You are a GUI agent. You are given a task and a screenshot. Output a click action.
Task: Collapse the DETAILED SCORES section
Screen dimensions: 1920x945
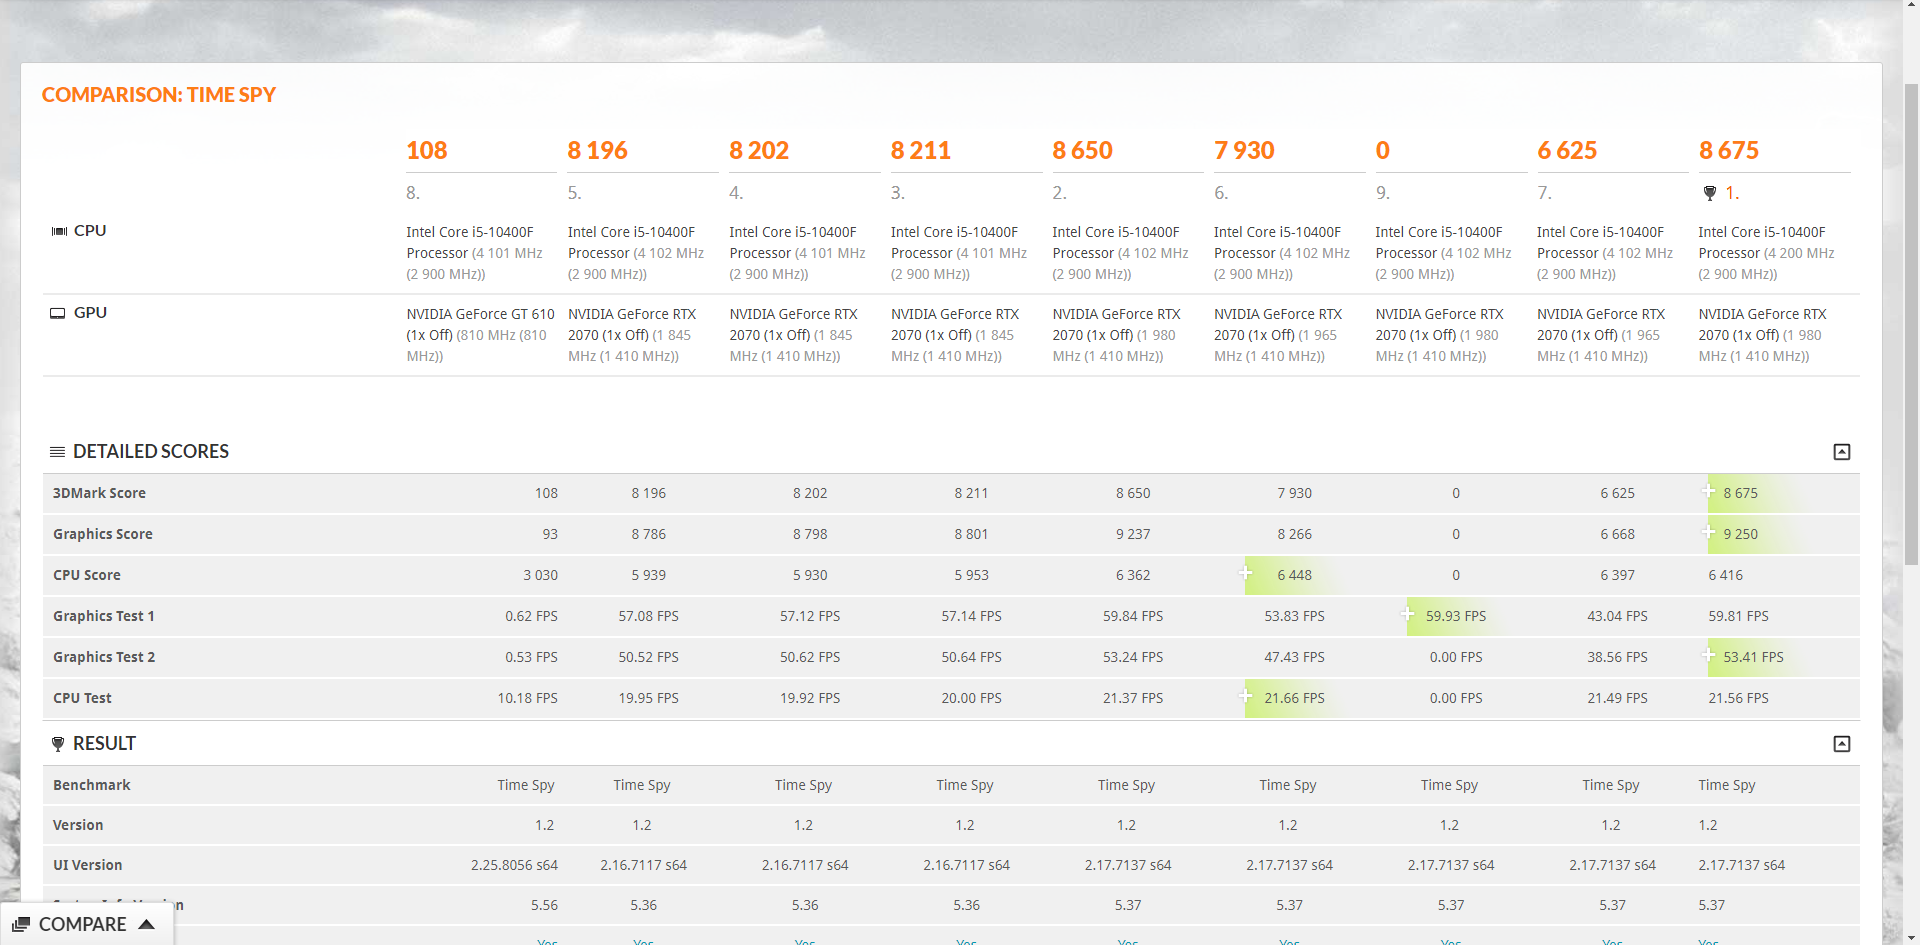click(x=1842, y=452)
